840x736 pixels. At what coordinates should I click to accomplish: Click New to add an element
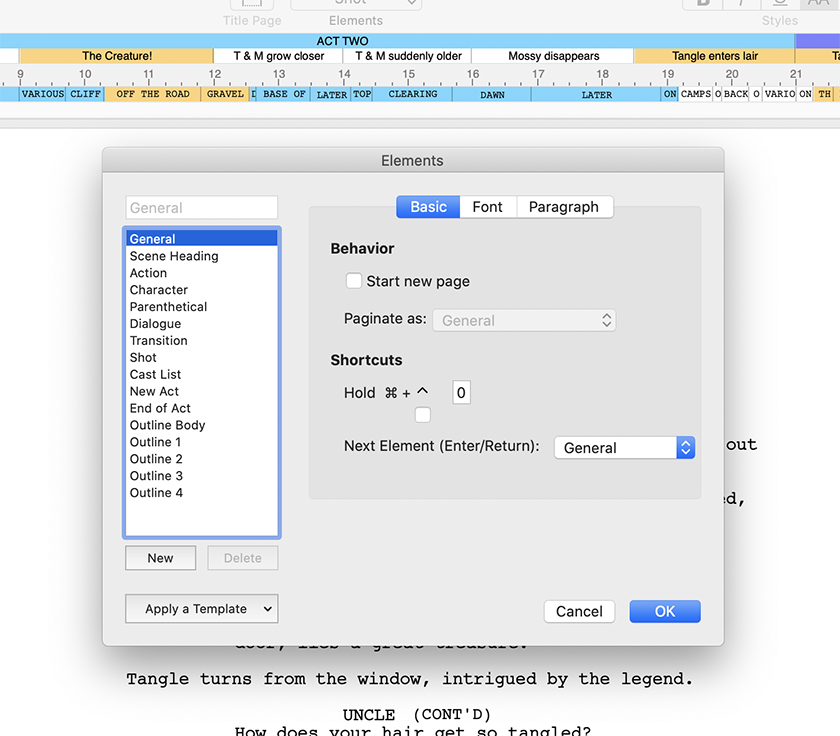click(160, 558)
